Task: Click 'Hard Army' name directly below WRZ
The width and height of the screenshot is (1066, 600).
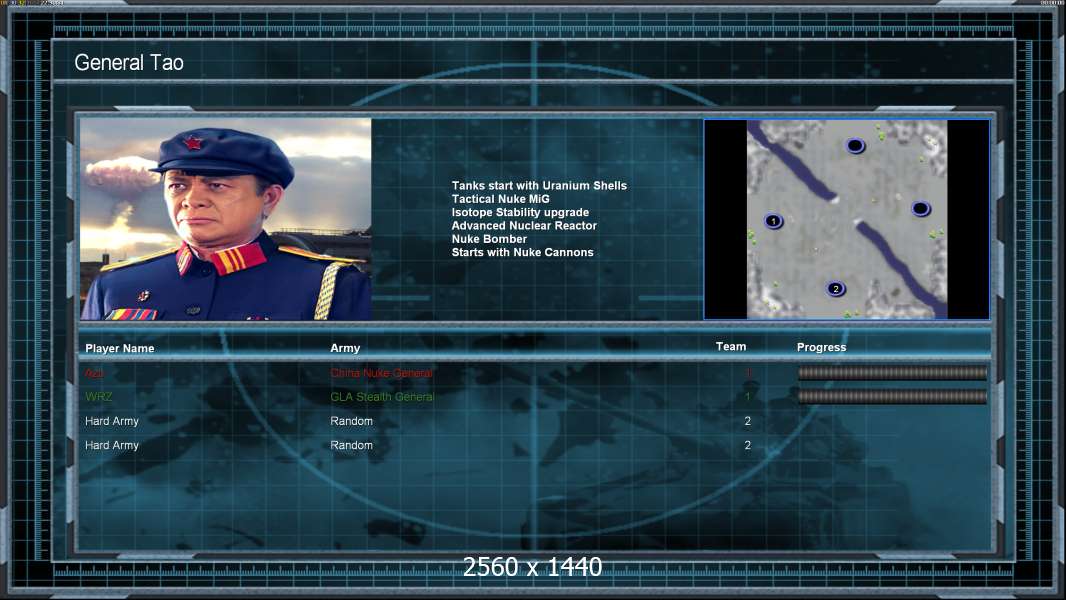Action: point(111,421)
